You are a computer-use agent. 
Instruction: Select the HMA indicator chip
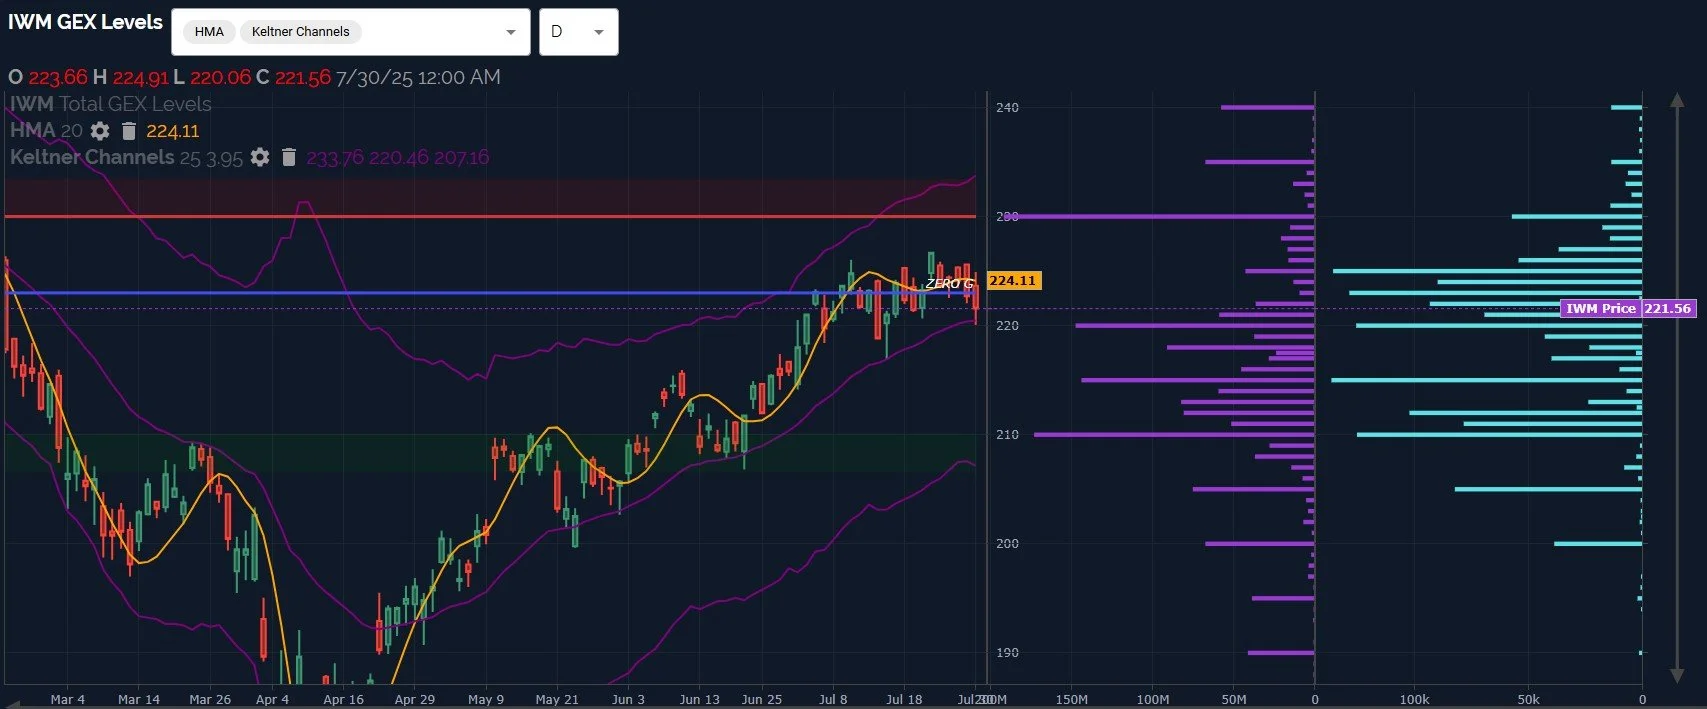coord(209,32)
